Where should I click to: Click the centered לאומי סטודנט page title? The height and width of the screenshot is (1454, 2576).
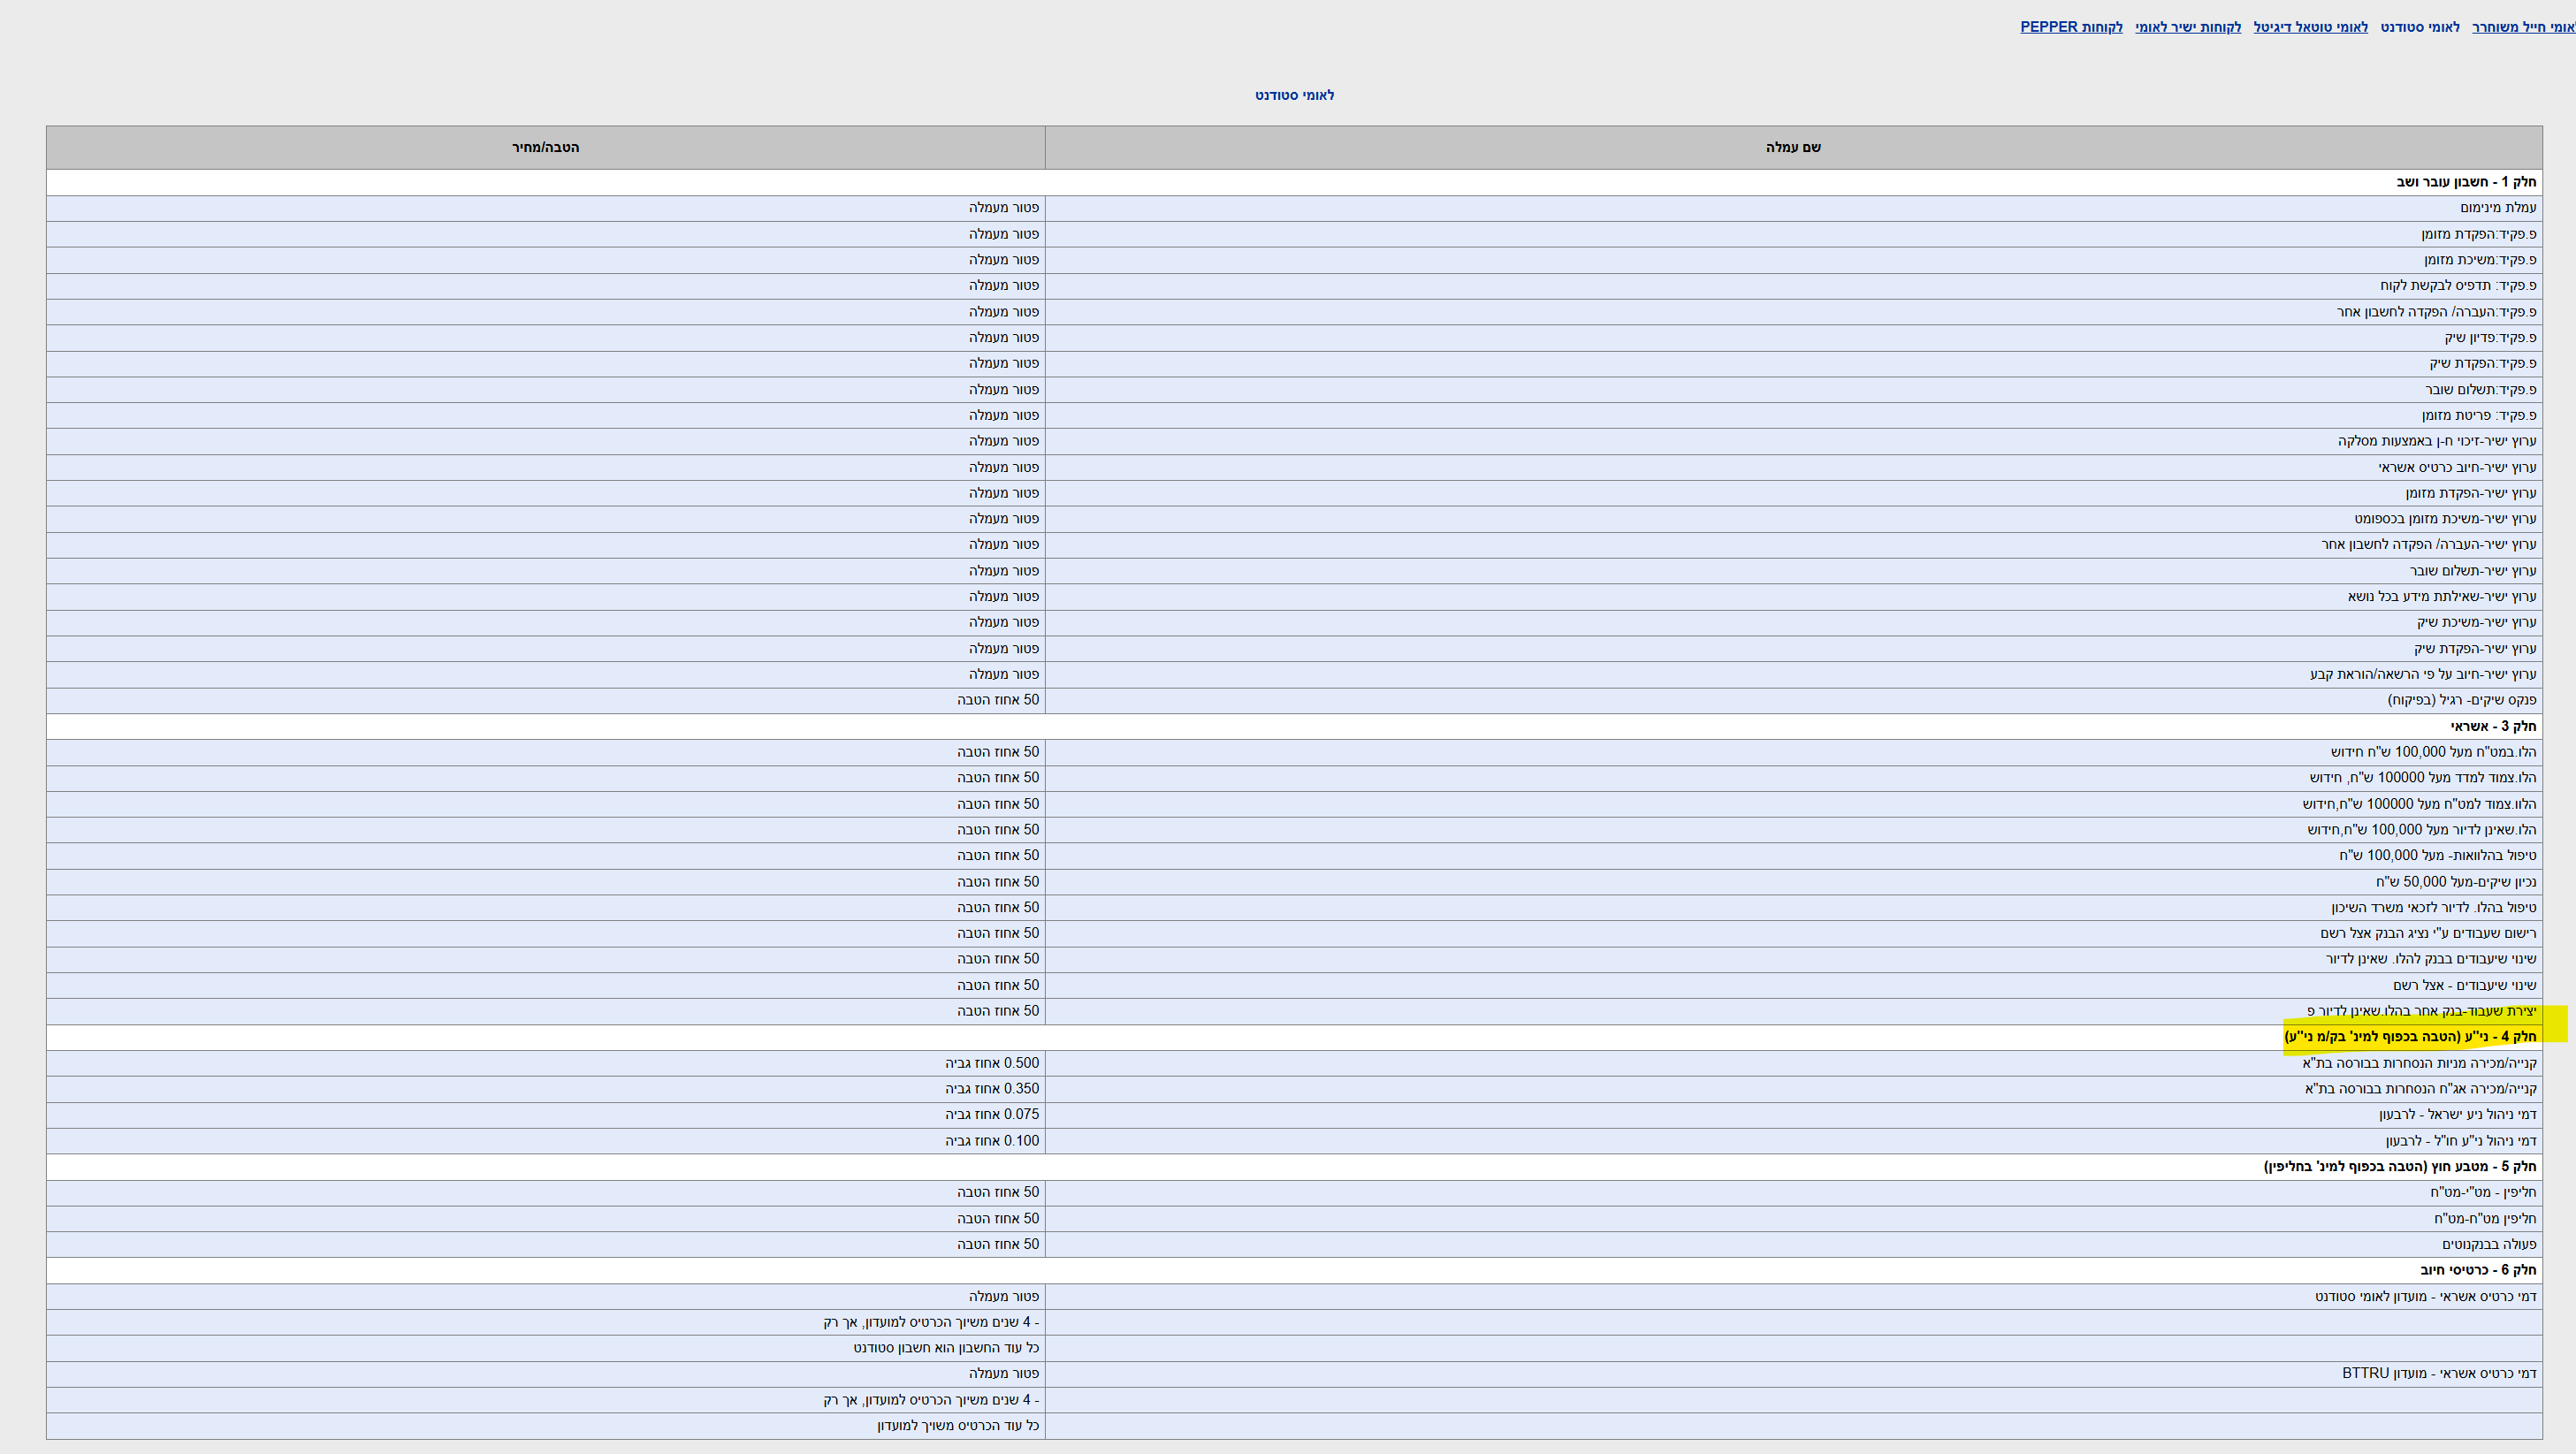(1294, 95)
